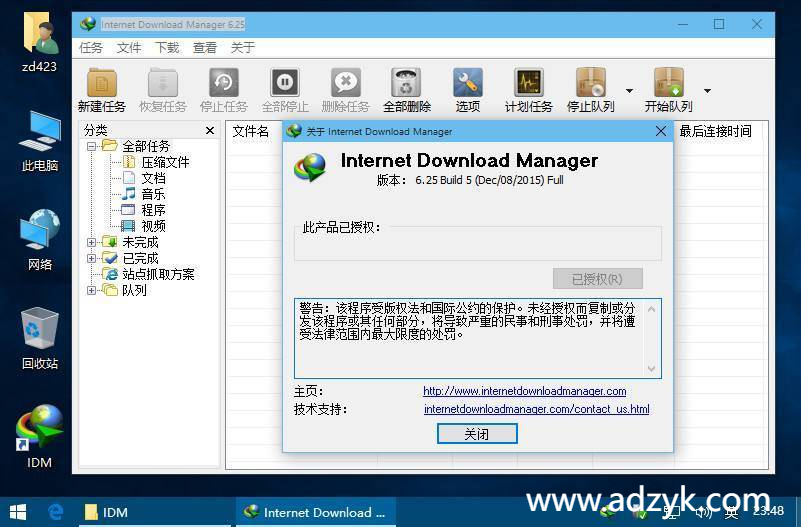
Task: Click the 停止任务 (stop task) toolbar icon
Action: point(224,90)
